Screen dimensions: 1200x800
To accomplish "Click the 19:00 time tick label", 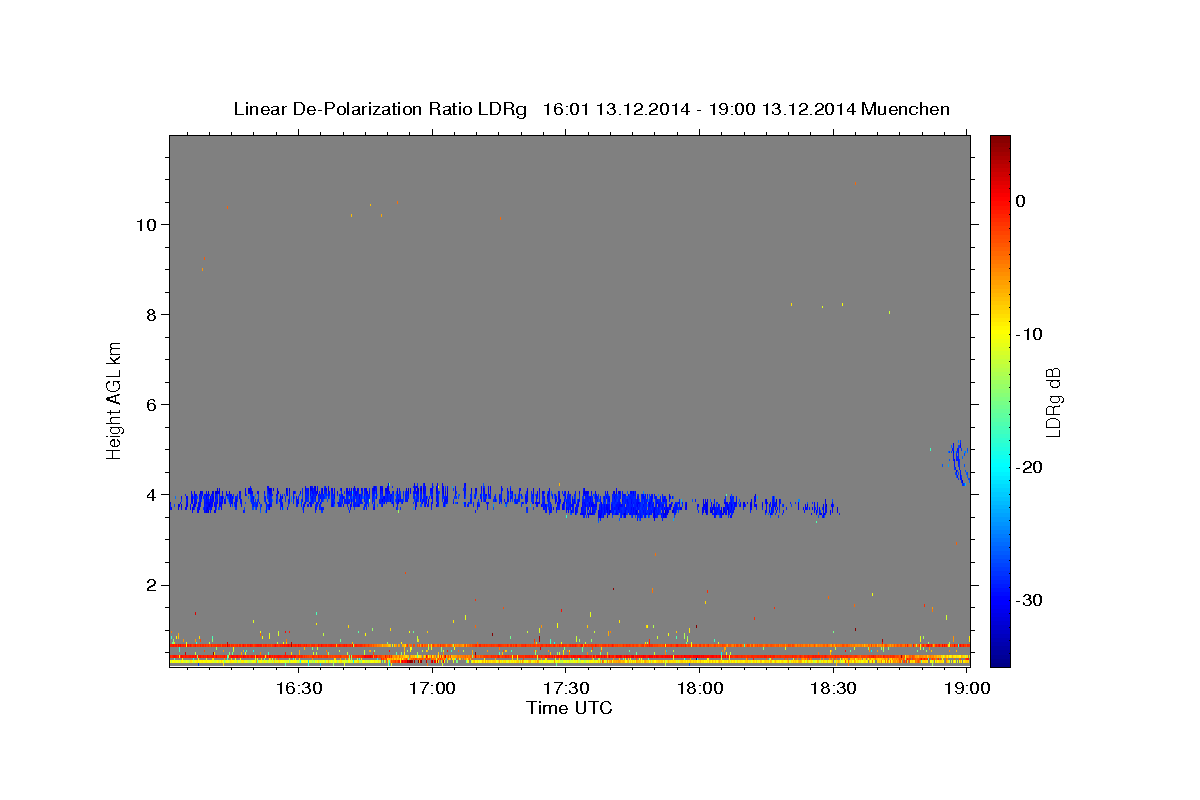I will click(x=967, y=688).
